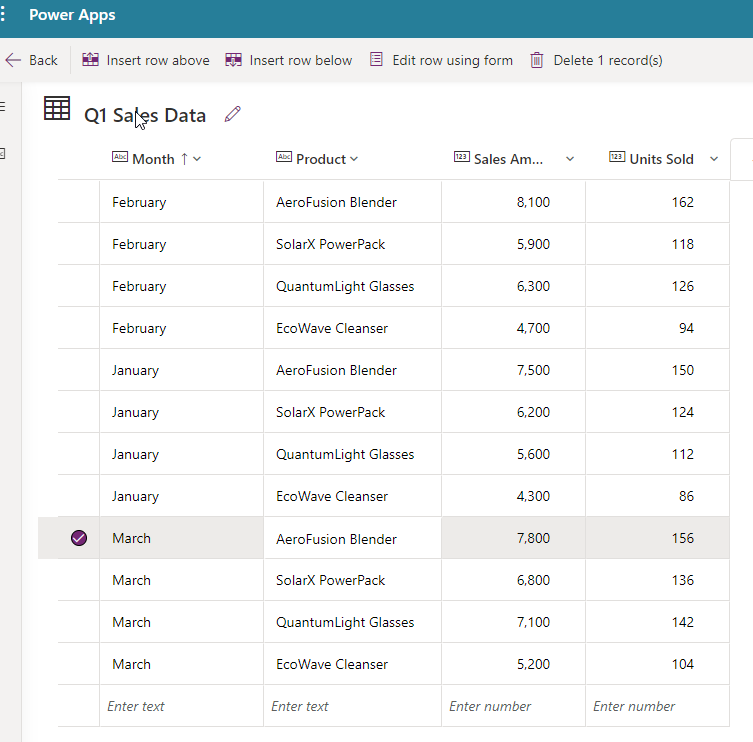Image resolution: width=753 pixels, height=742 pixels.
Task: Select the 6,300 sales amount cell
Action: [513, 286]
